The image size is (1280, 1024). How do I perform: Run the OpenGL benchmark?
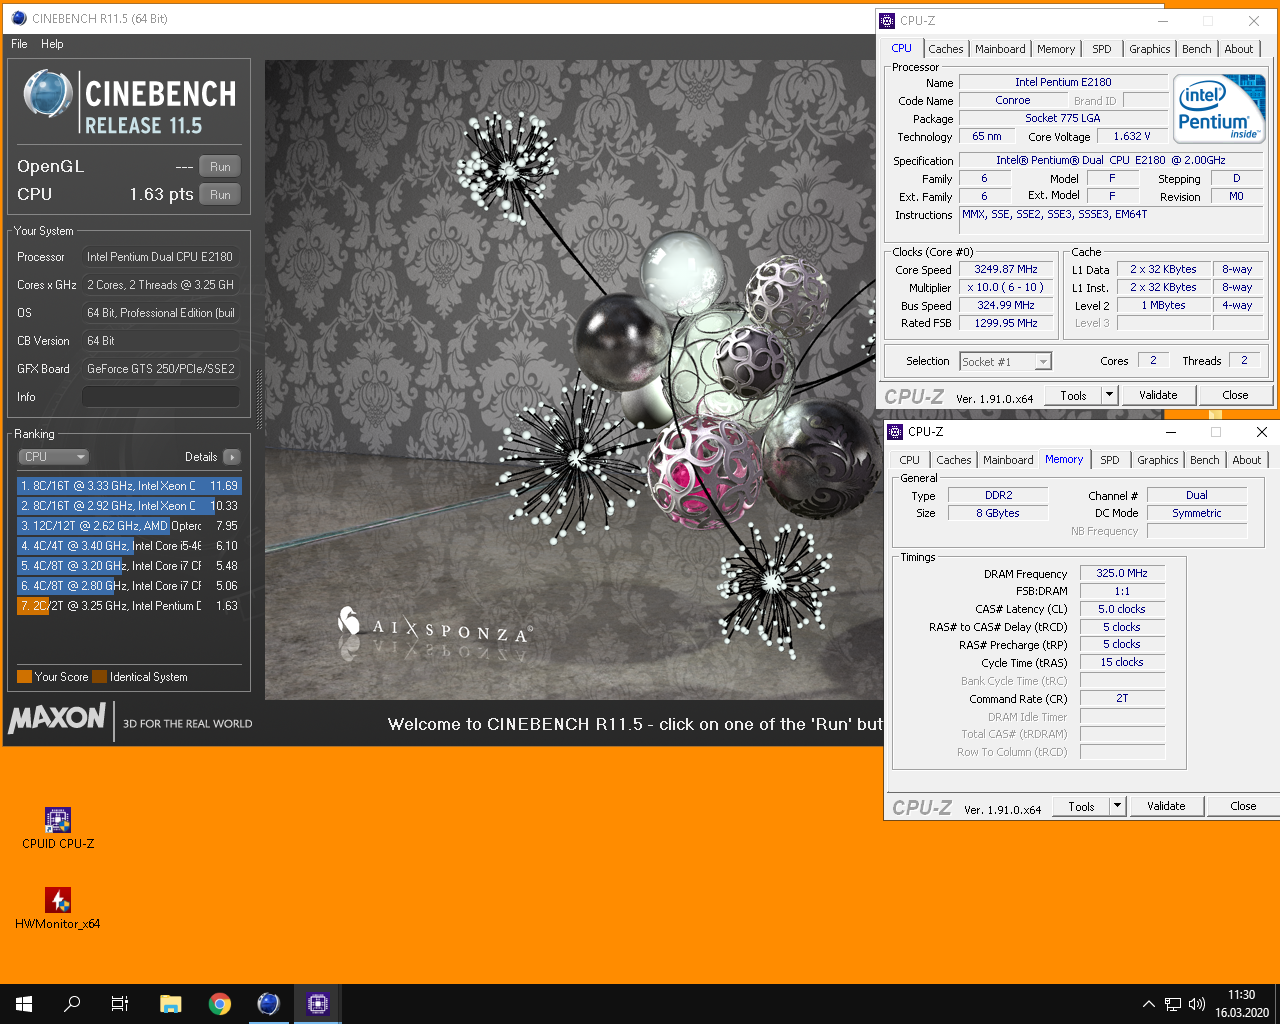[x=220, y=167]
